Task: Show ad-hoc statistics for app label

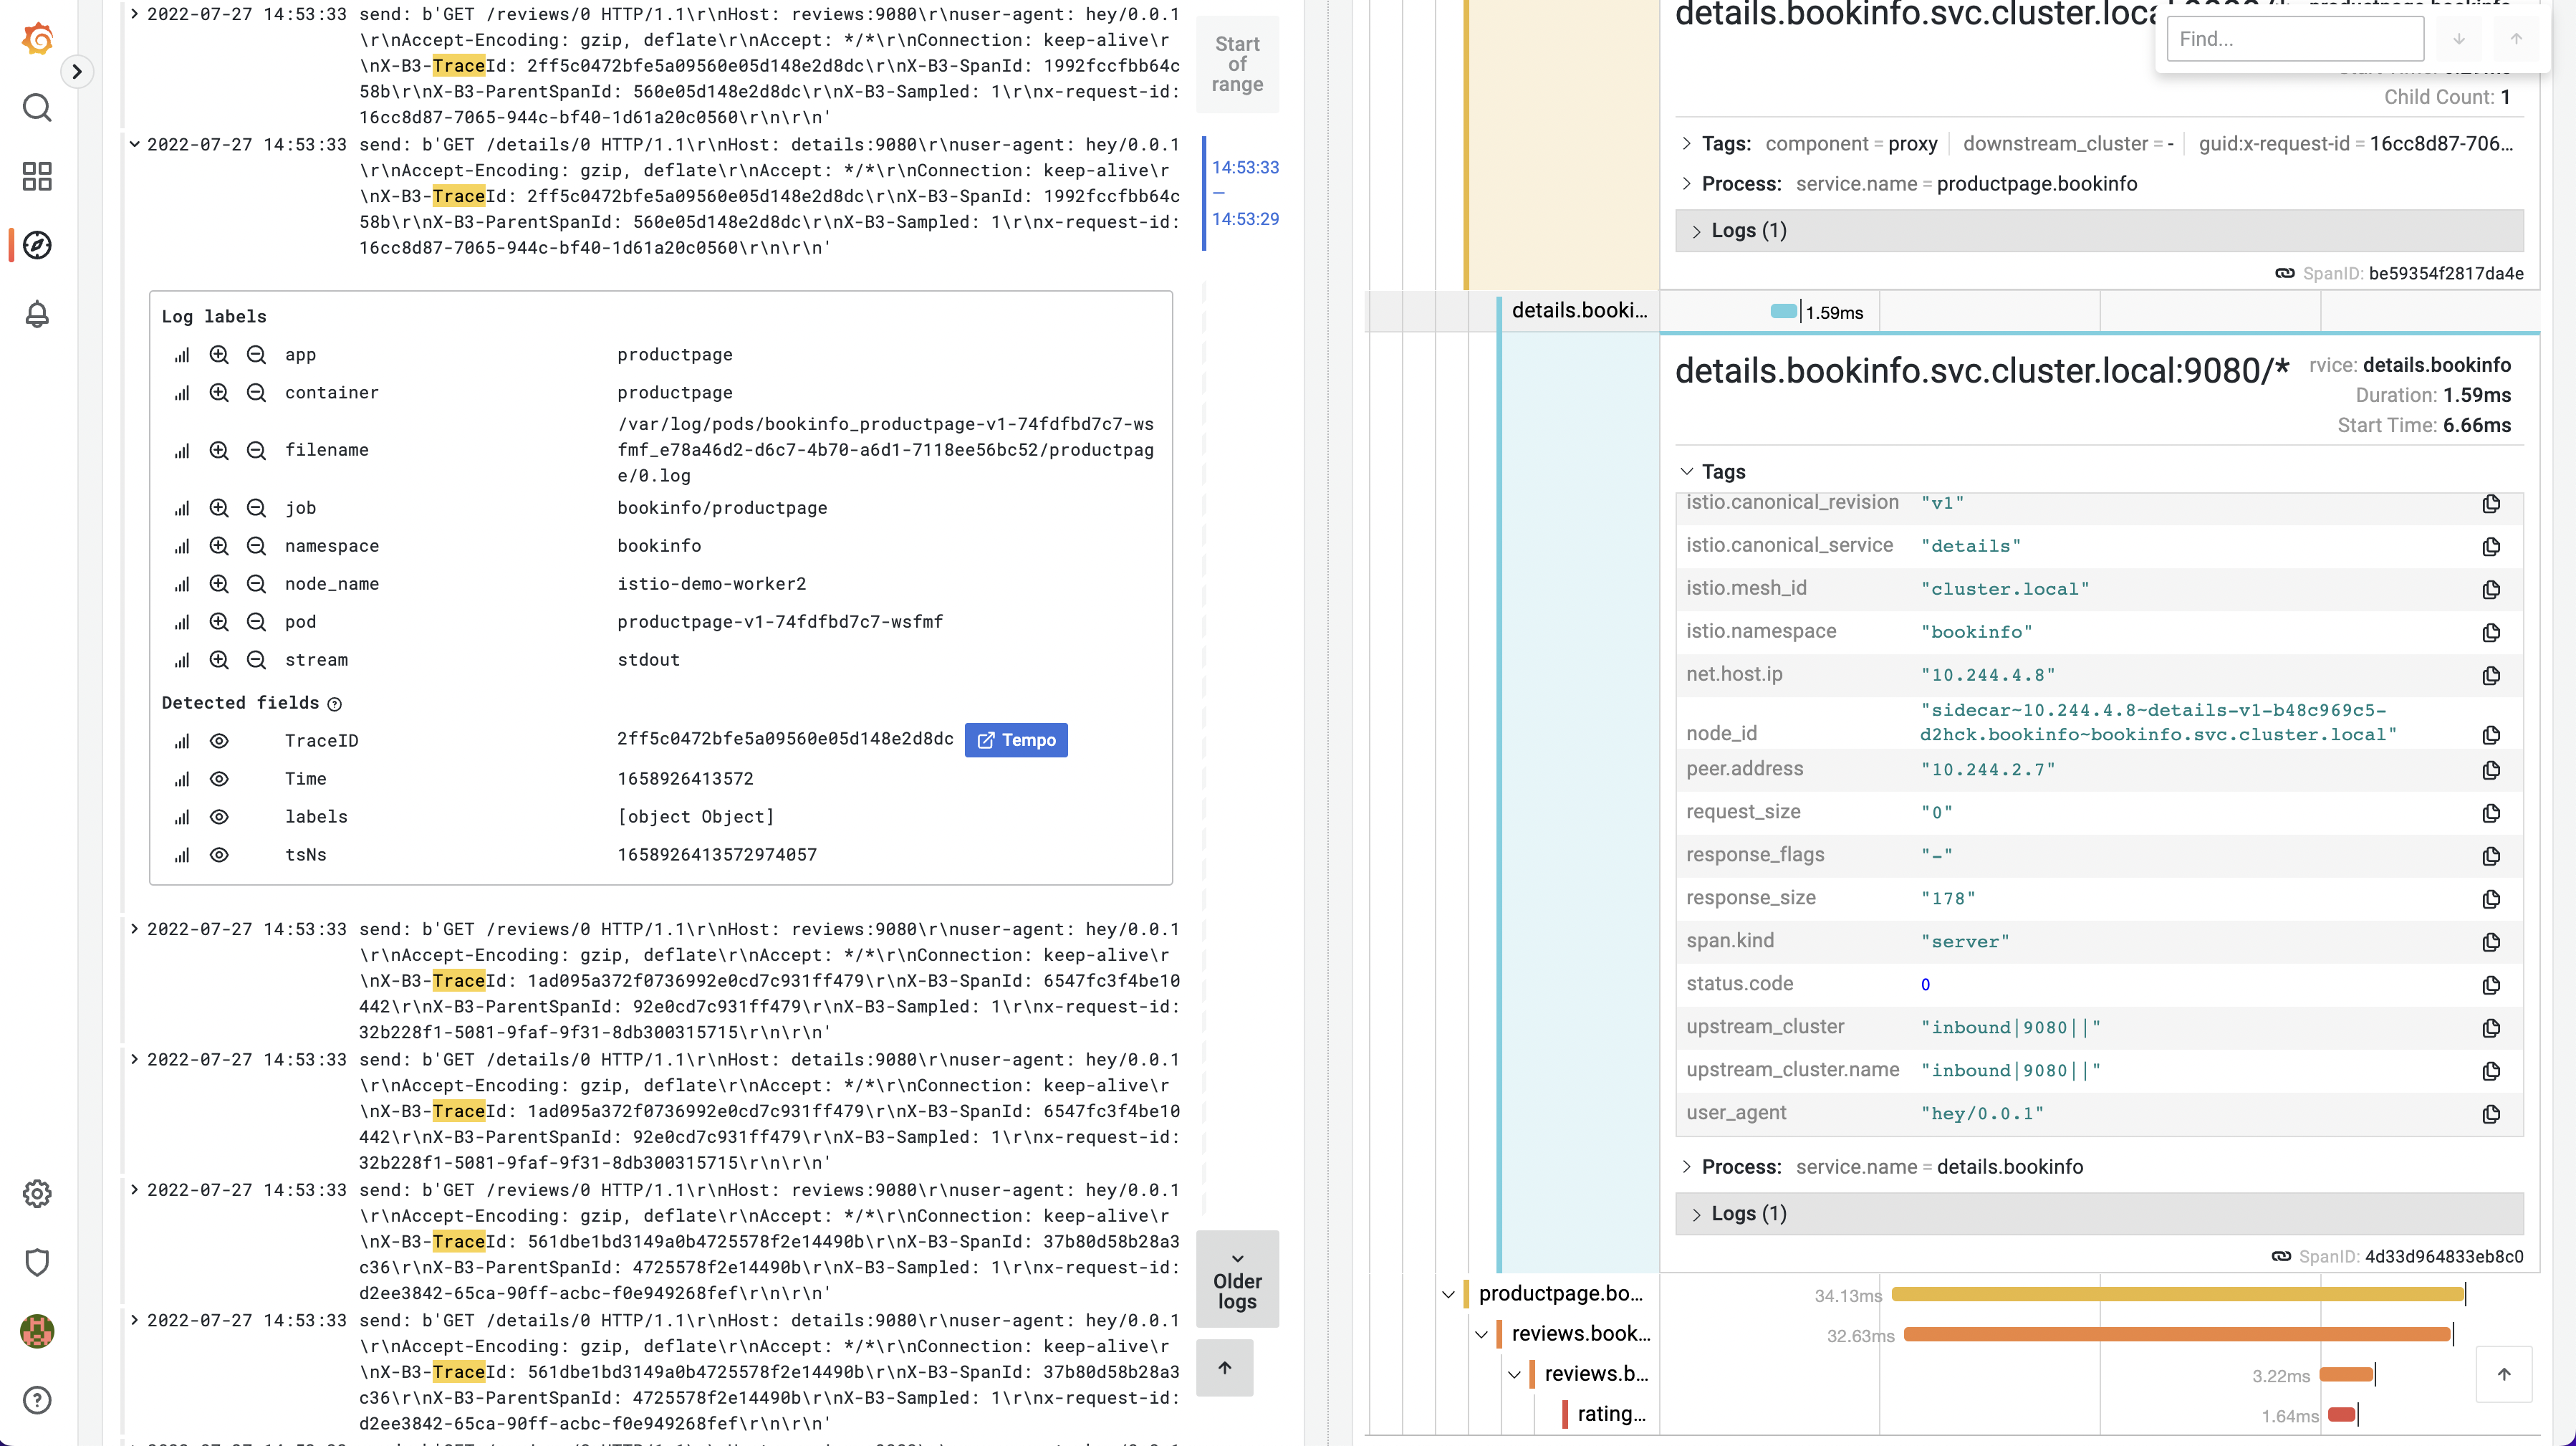Action: pos(182,355)
